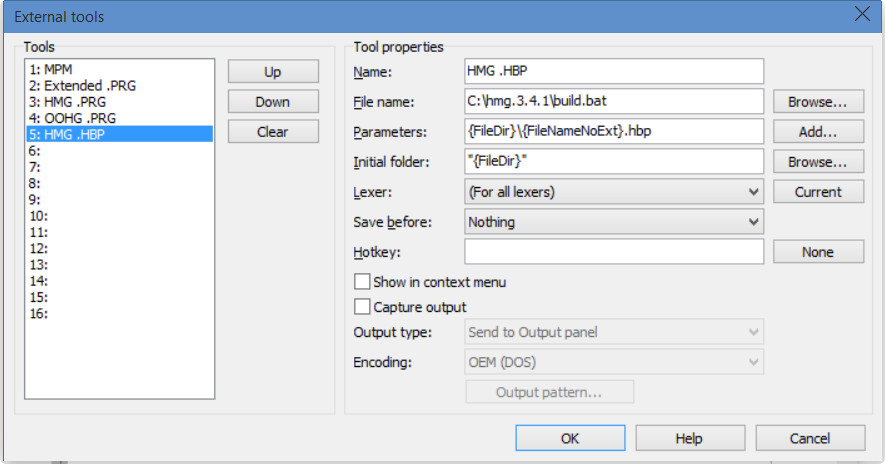Image resolution: width=885 pixels, height=464 pixels.
Task: Click Add to insert parameter macro
Action: pos(818,132)
